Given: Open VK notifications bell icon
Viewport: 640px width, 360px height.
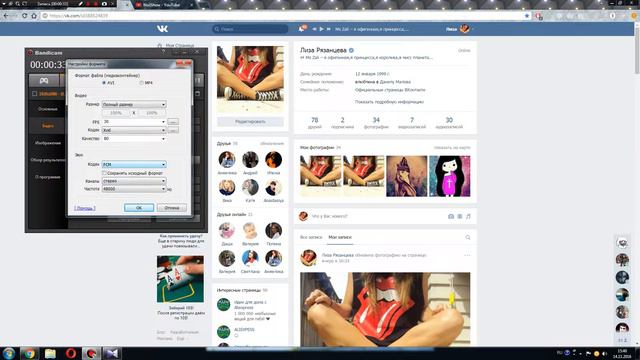Looking at the screenshot, I should [302, 29].
